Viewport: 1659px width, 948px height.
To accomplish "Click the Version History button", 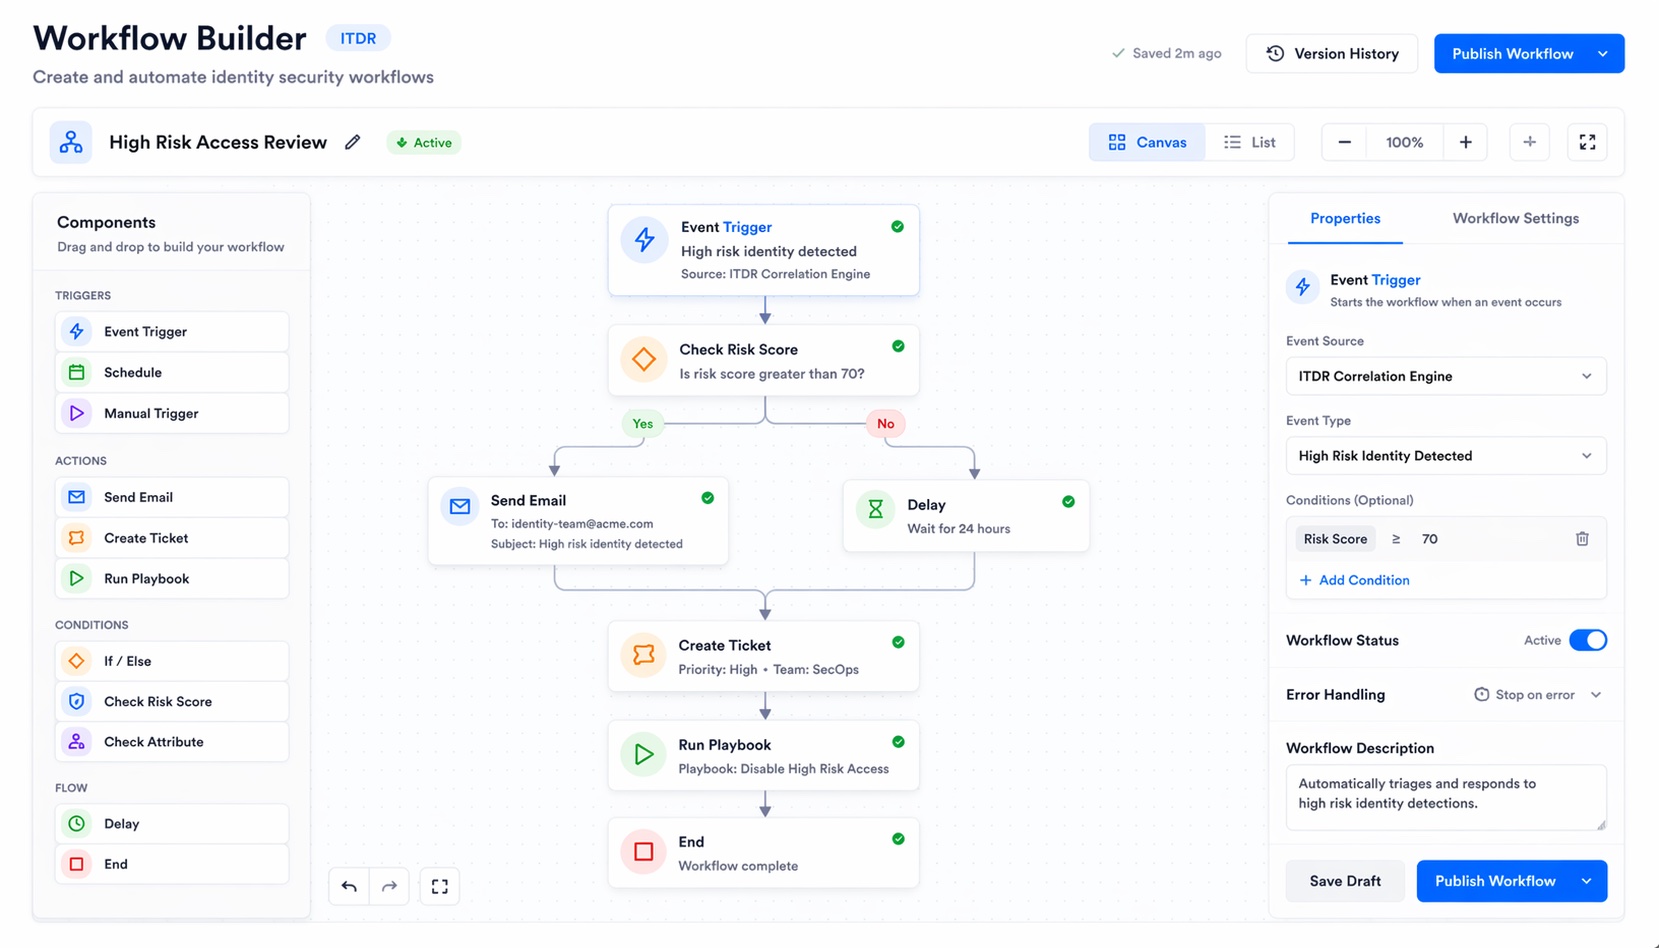I will point(1331,53).
